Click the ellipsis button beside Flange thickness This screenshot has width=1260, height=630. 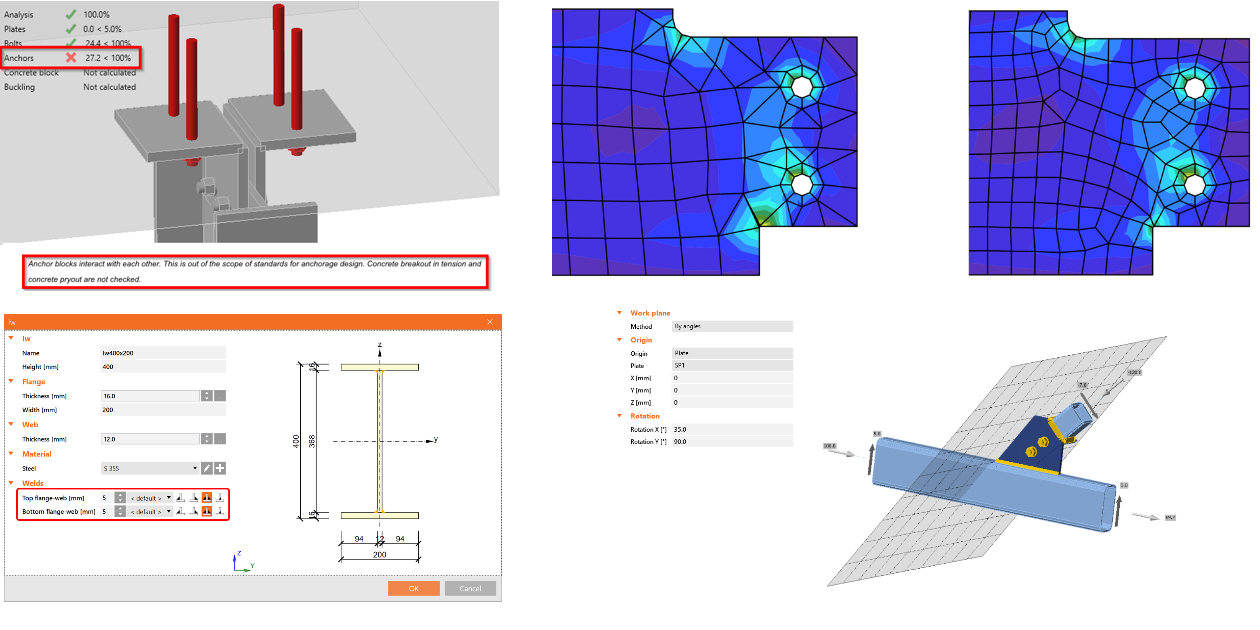coord(220,396)
